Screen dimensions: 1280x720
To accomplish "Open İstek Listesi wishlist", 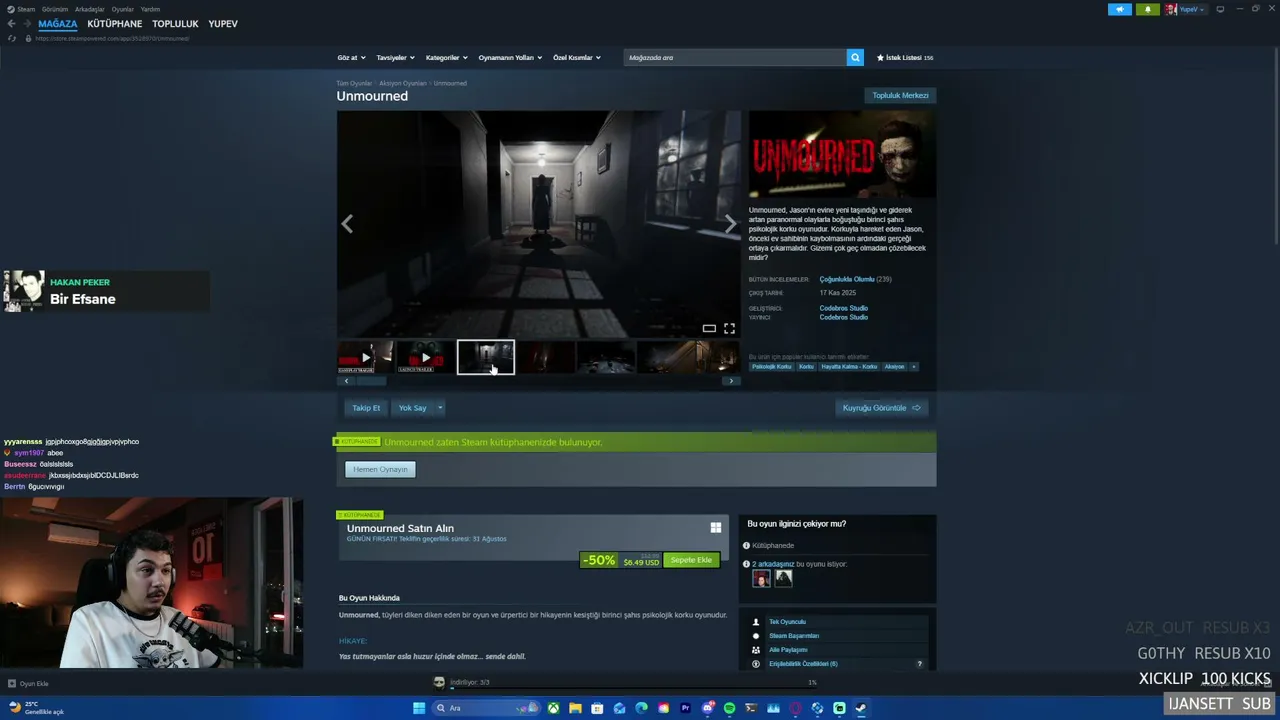I will pyautogui.click(x=905, y=58).
